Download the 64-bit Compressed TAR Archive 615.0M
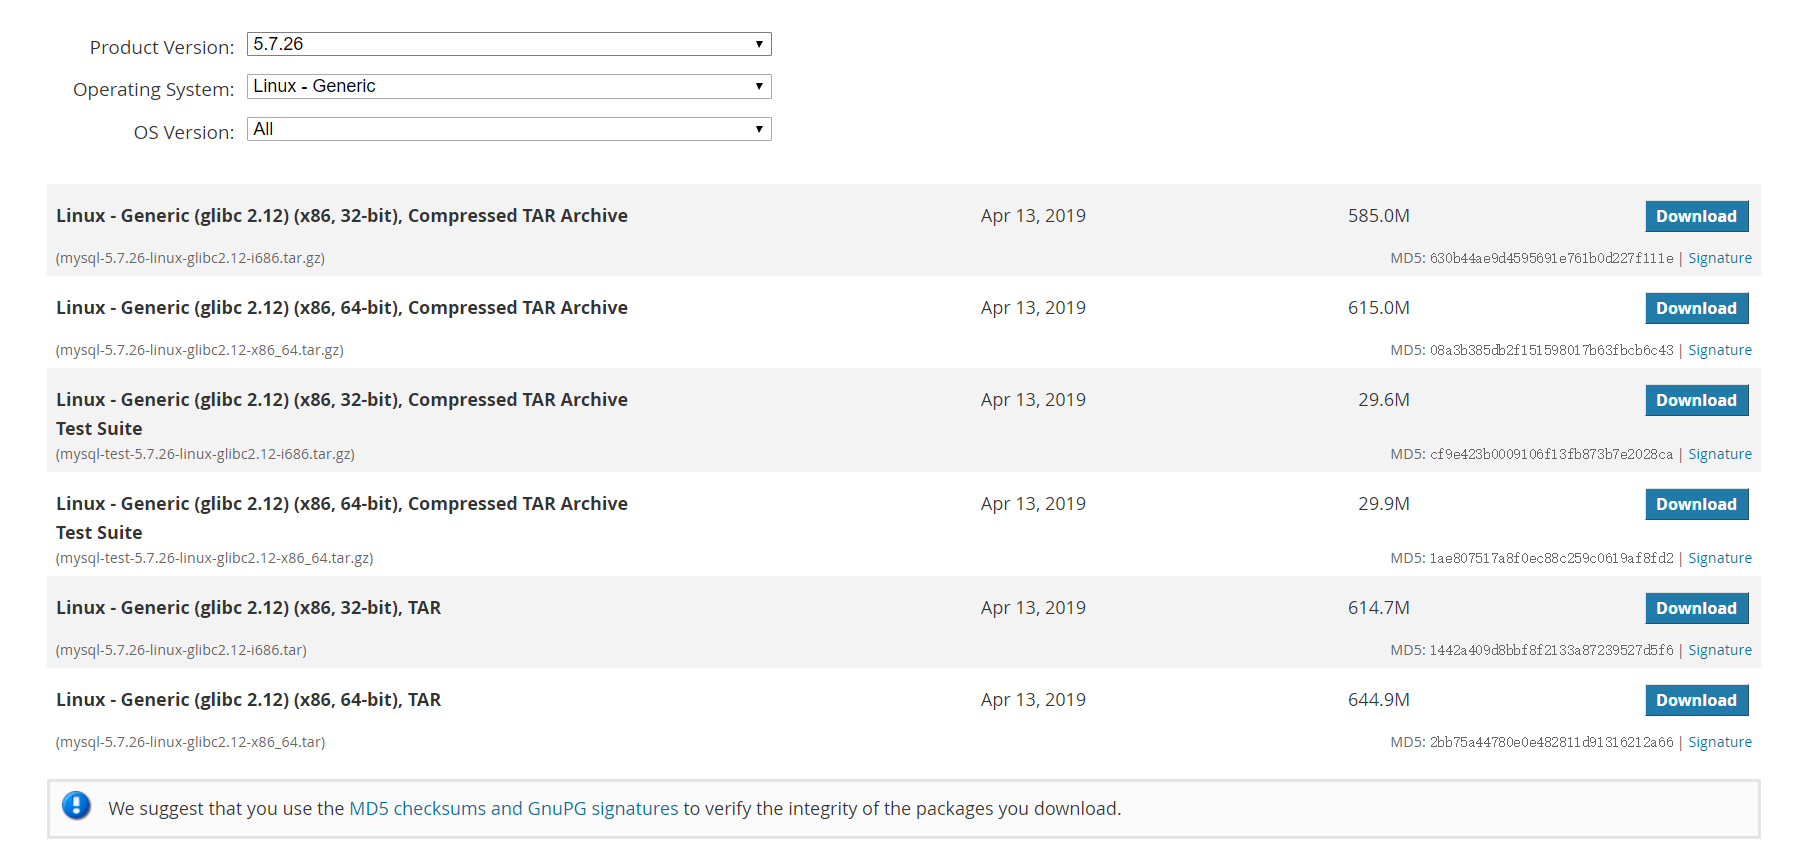Image resolution: width=1808 pixels, height=862 pixels. point(1697,308)
